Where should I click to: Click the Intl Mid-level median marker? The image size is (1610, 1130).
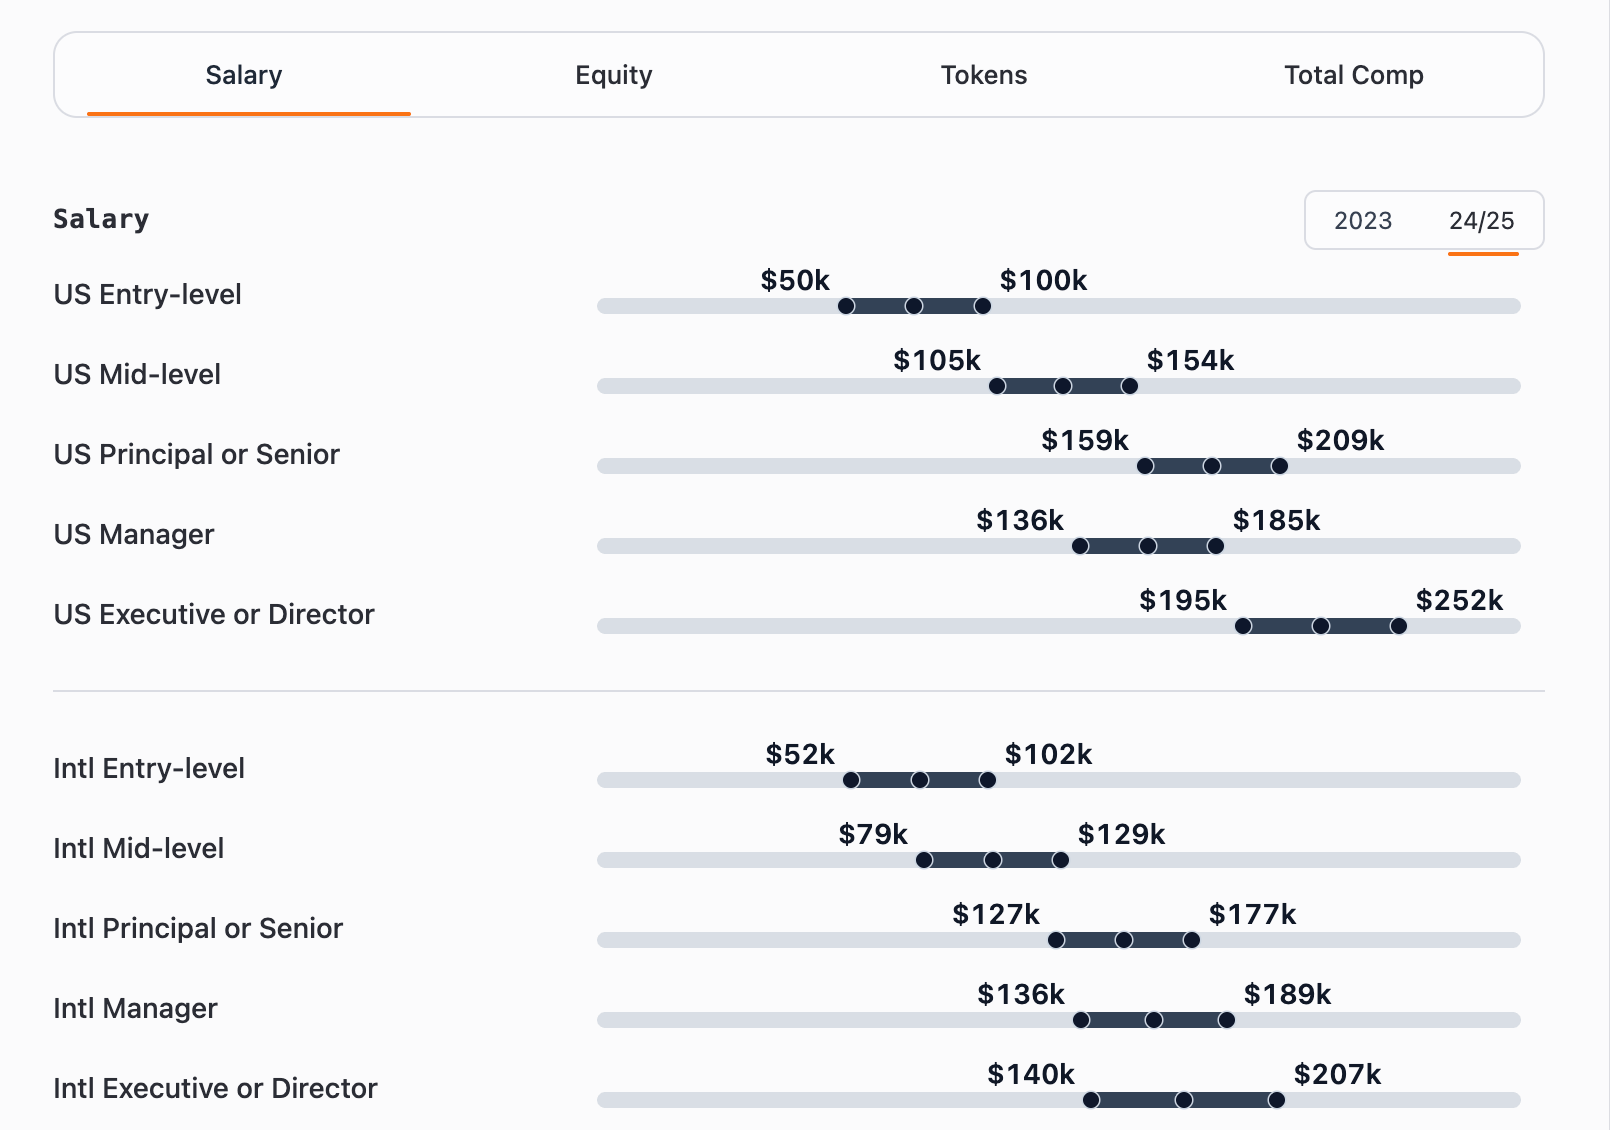pyautogui.click(x=993, y=859)
